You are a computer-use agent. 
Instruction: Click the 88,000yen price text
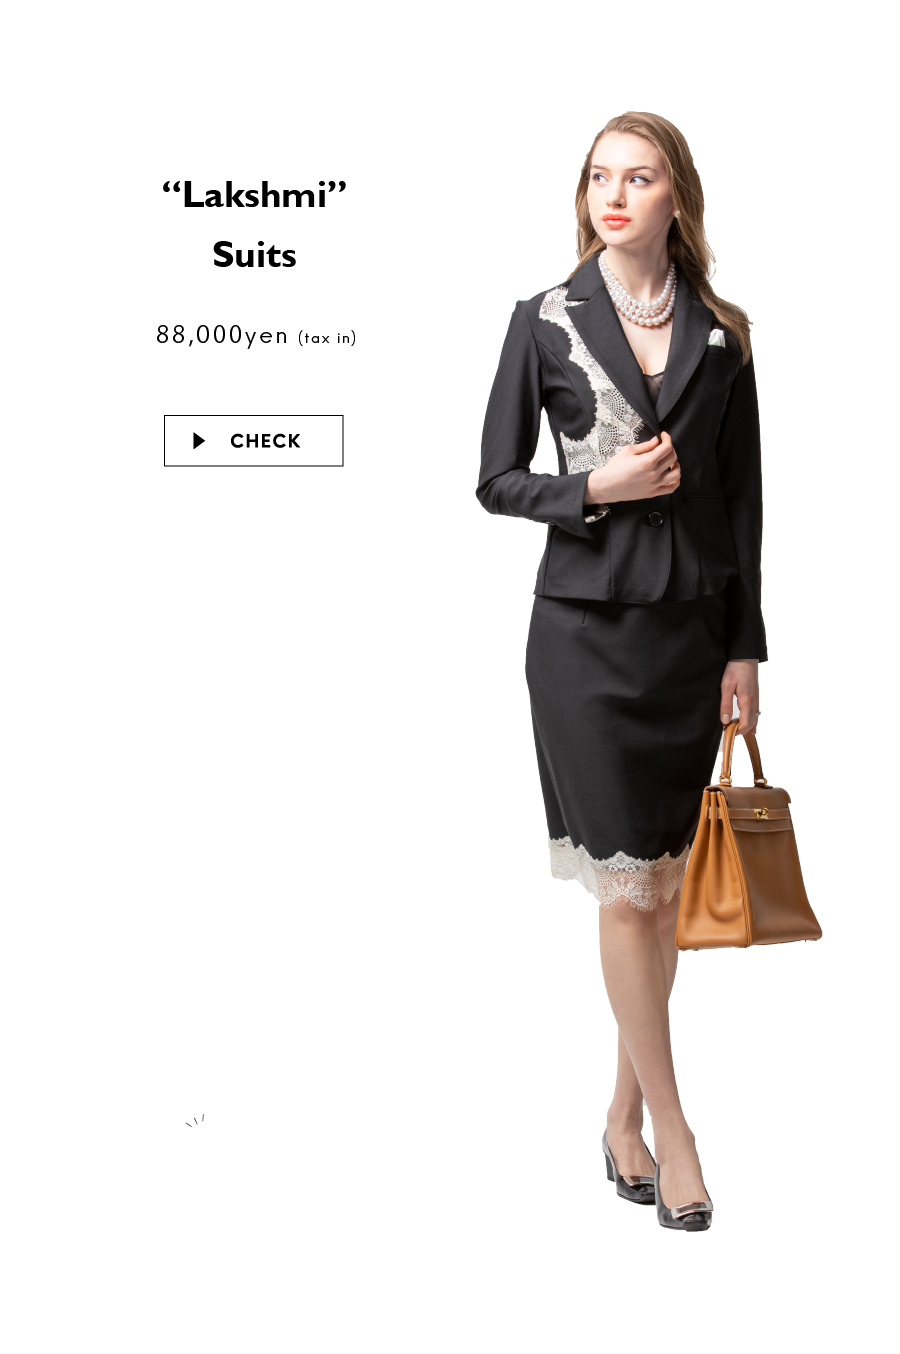[x=222, y=335]
